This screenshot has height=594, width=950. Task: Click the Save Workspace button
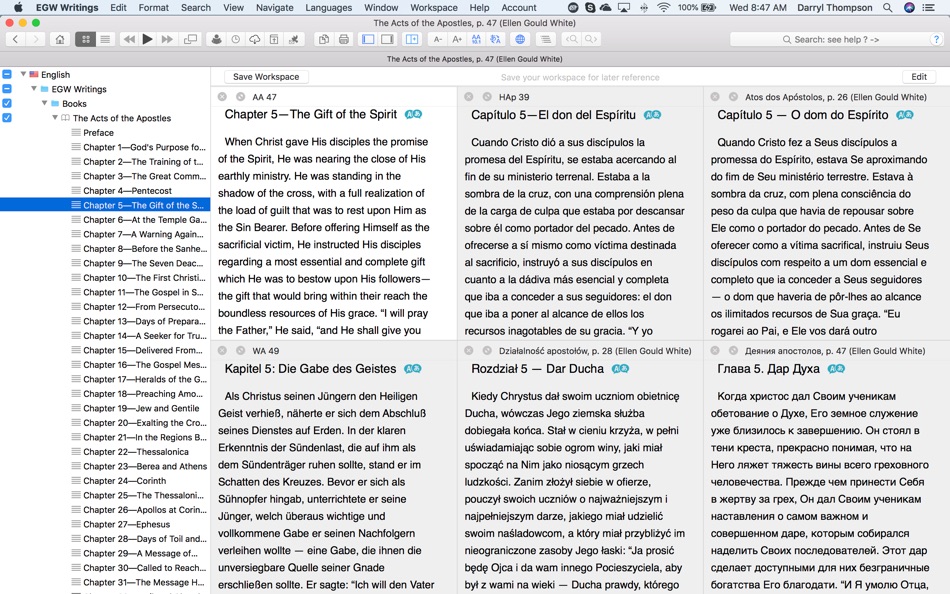[266, 77]
